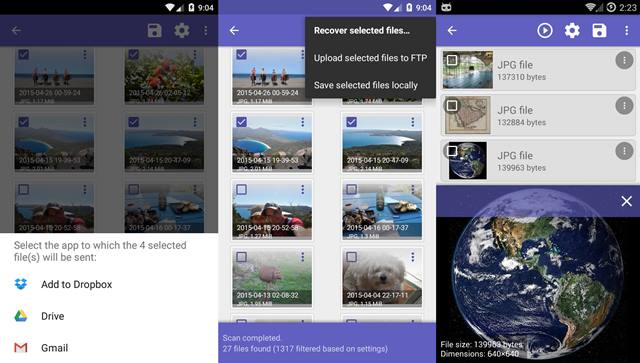The image size is (640, 363).
Task: Click Save selected files locally
Action: (x=366, y=85)
